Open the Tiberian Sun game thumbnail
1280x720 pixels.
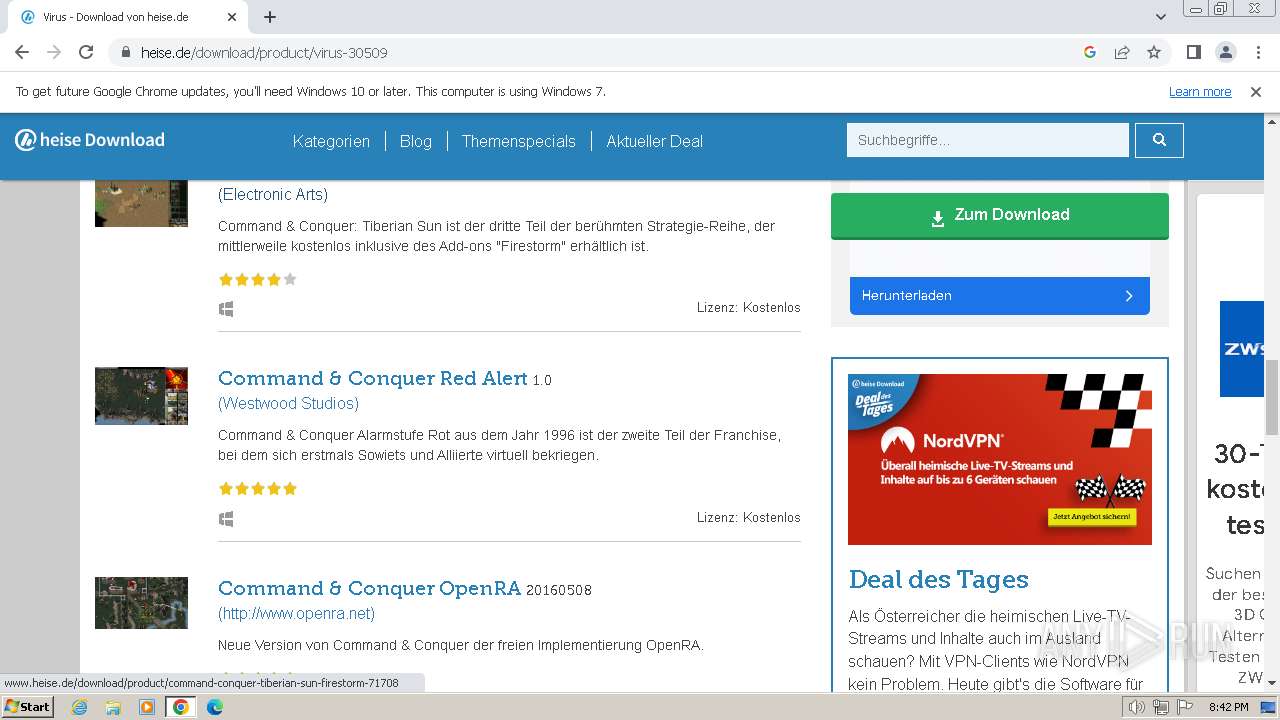coord(141,203)
